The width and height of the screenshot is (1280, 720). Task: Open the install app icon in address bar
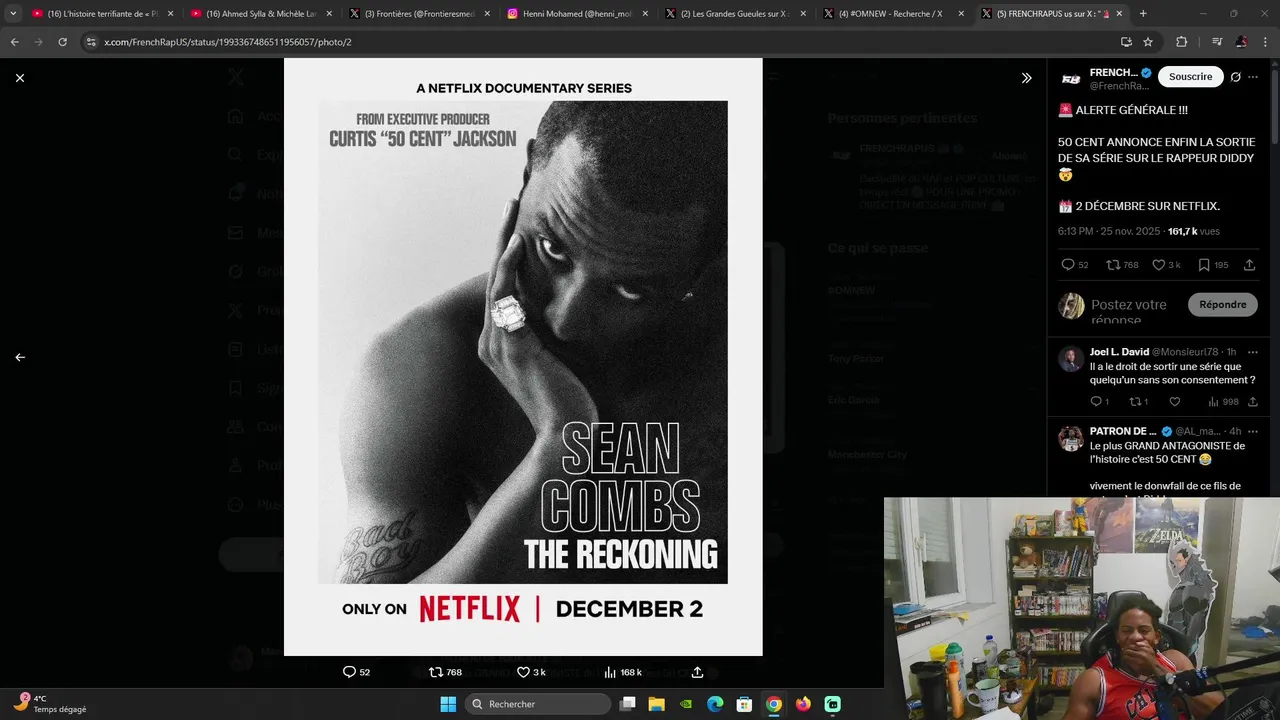point(1126,42)
